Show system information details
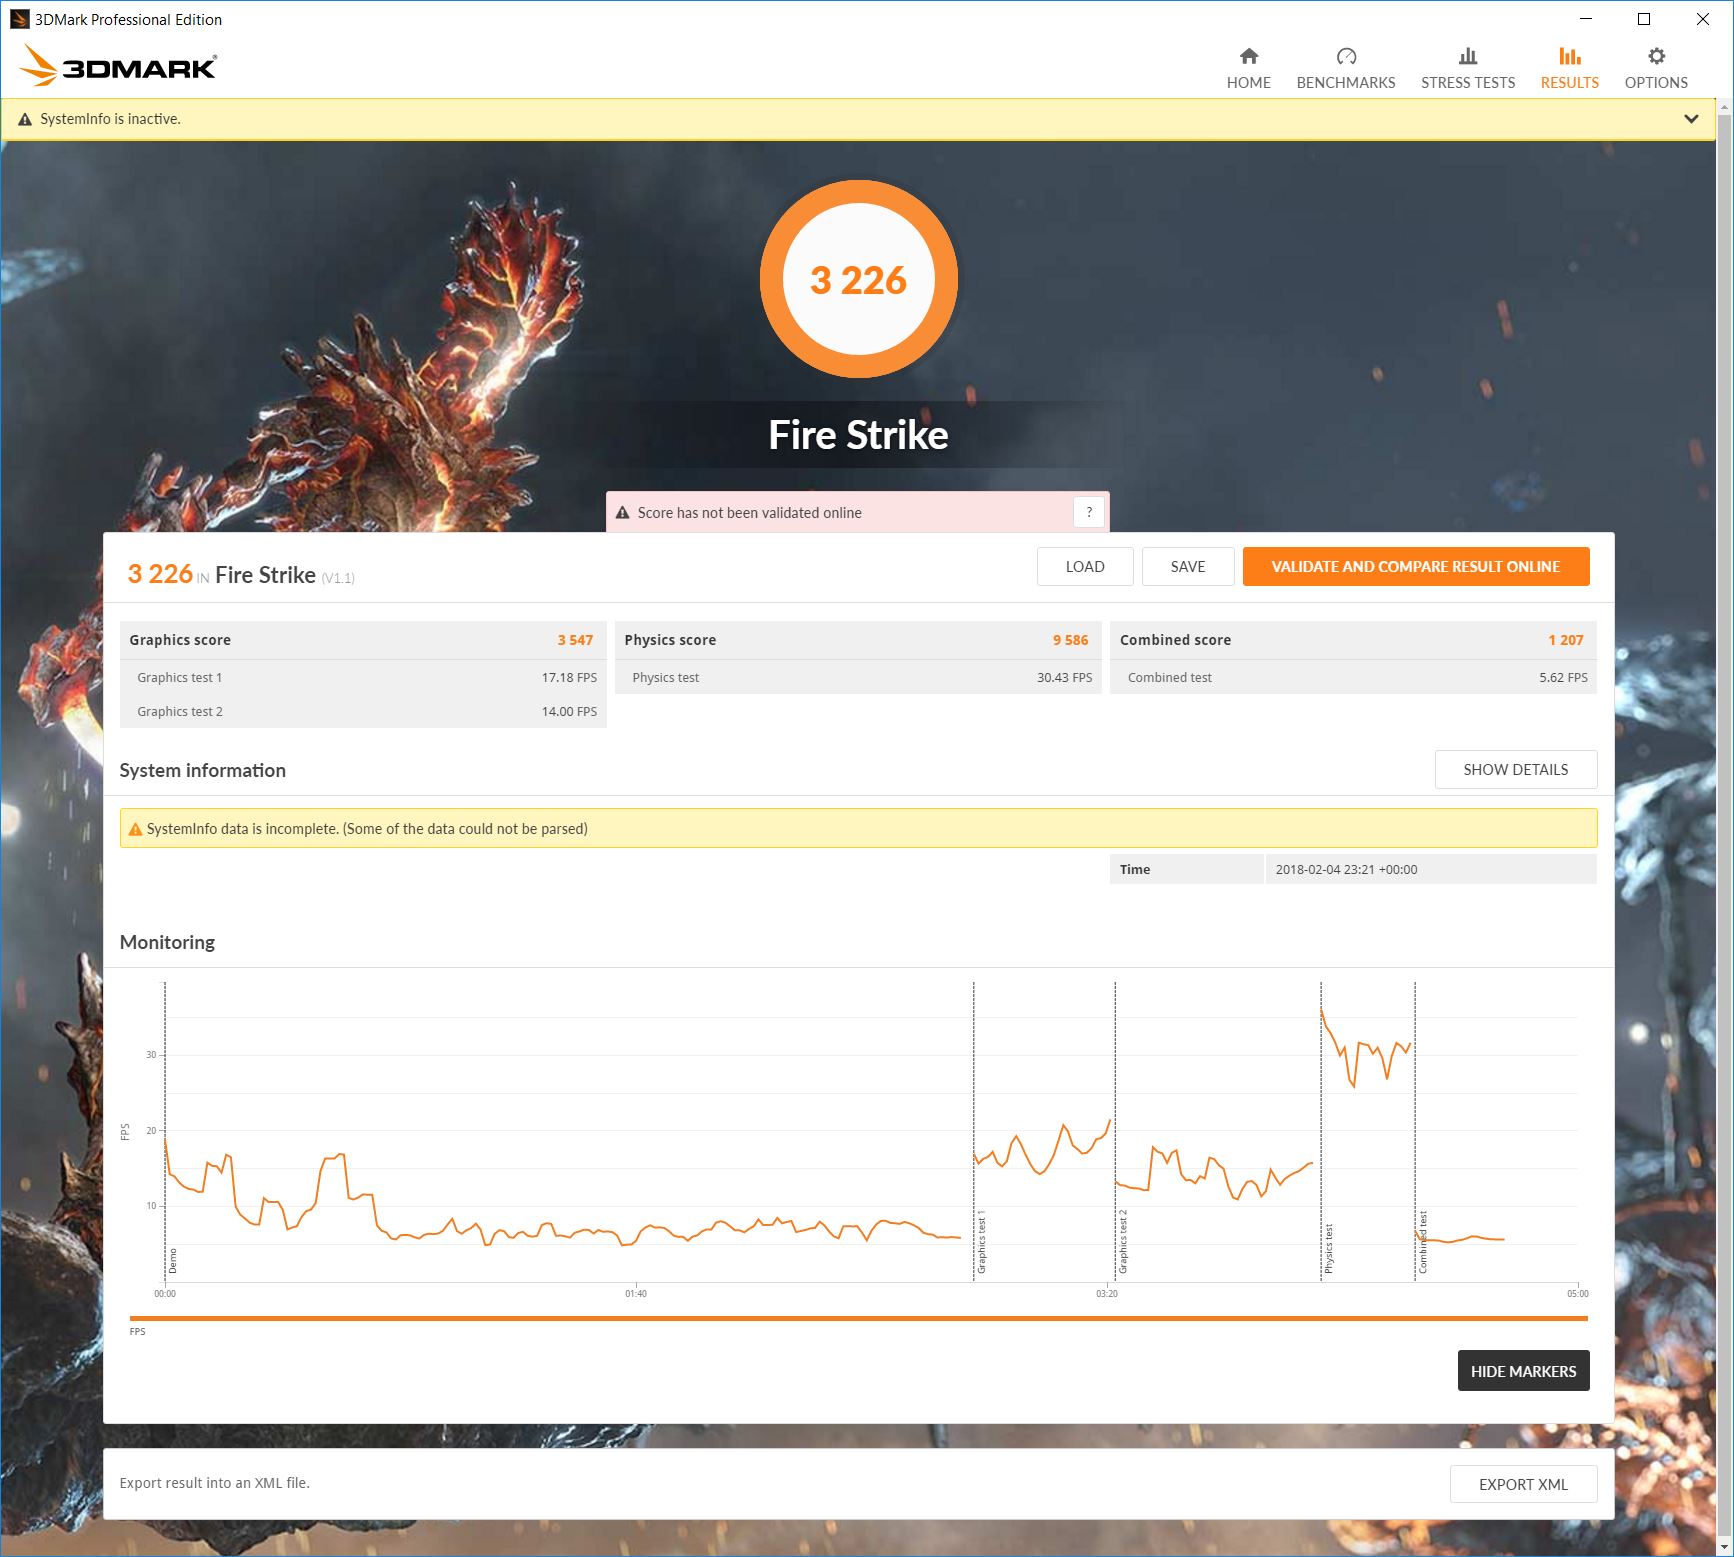 point(1516,769)
